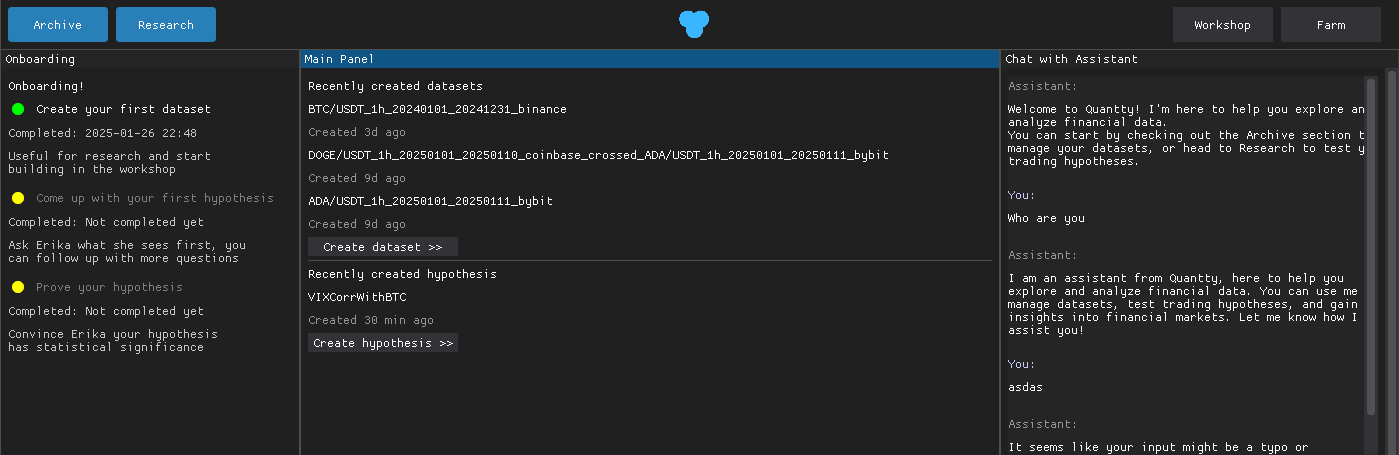Click yellow dot beside Prove your hypothesis
Viewport: 1399px width, 455px height.
(x=18, y=287)
